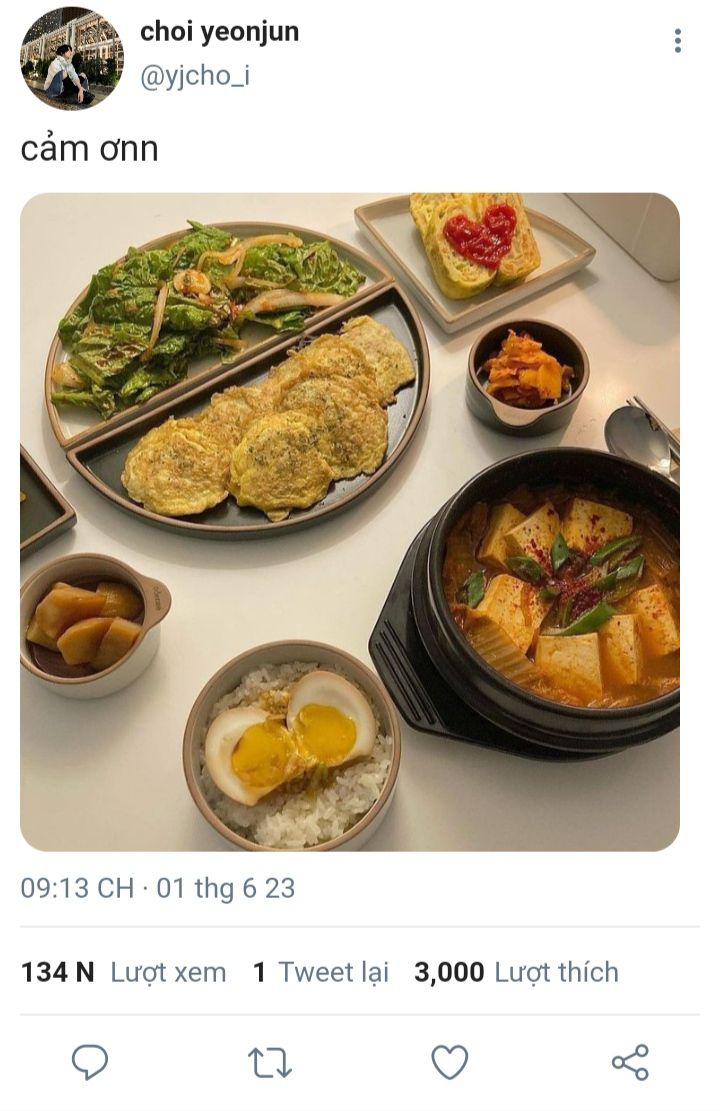Viewport: 720px width, 1111px height.
Task: Click the date 01 thg 6 23
Action: (225, 888)
